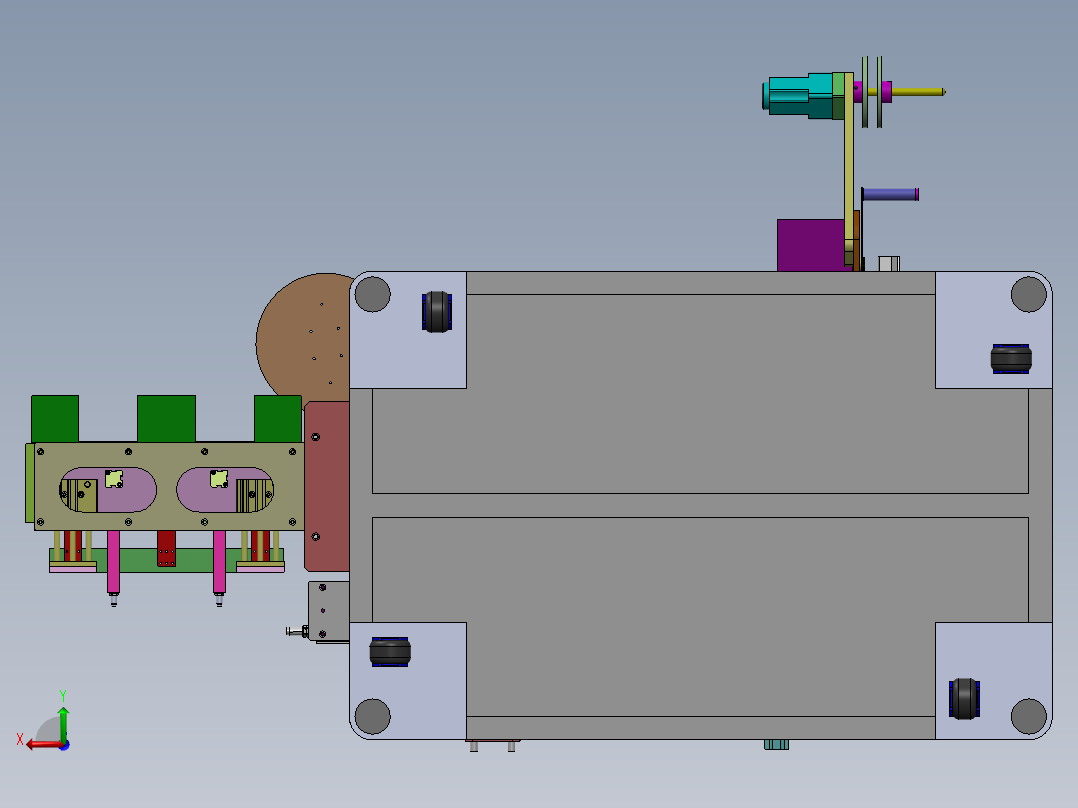Select the left pink vertical rod
1078x808 pixels.
[113, 561]
